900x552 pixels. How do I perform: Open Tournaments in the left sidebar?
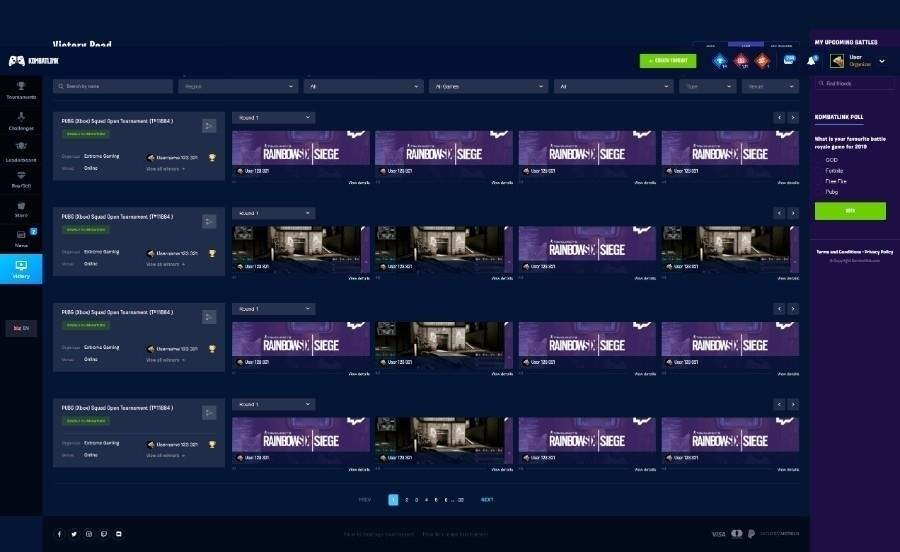tap(21, 90)
